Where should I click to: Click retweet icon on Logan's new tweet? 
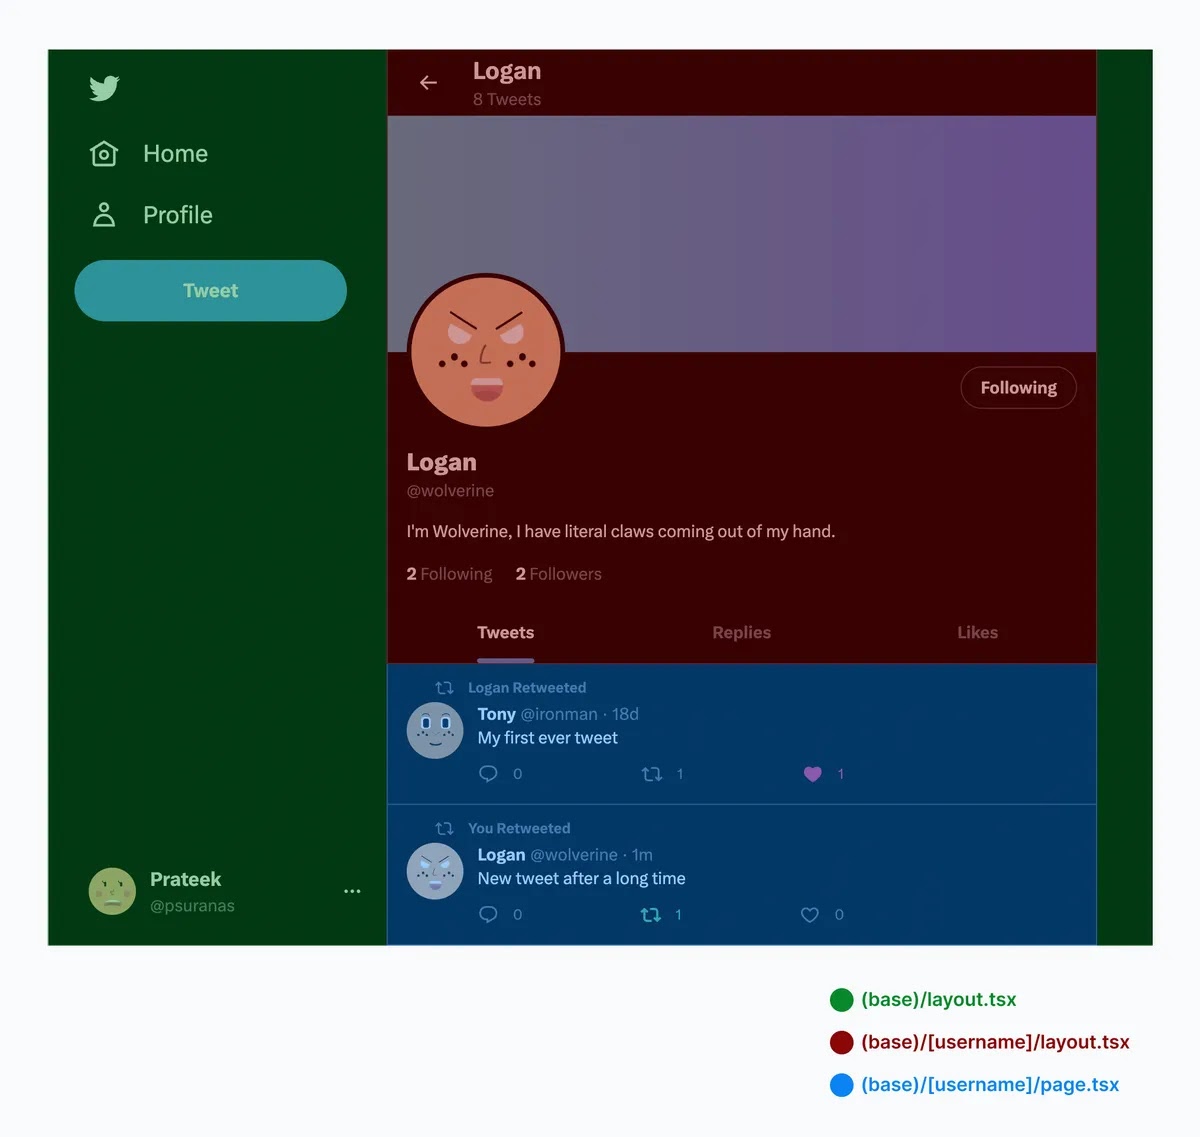[651, 914]
